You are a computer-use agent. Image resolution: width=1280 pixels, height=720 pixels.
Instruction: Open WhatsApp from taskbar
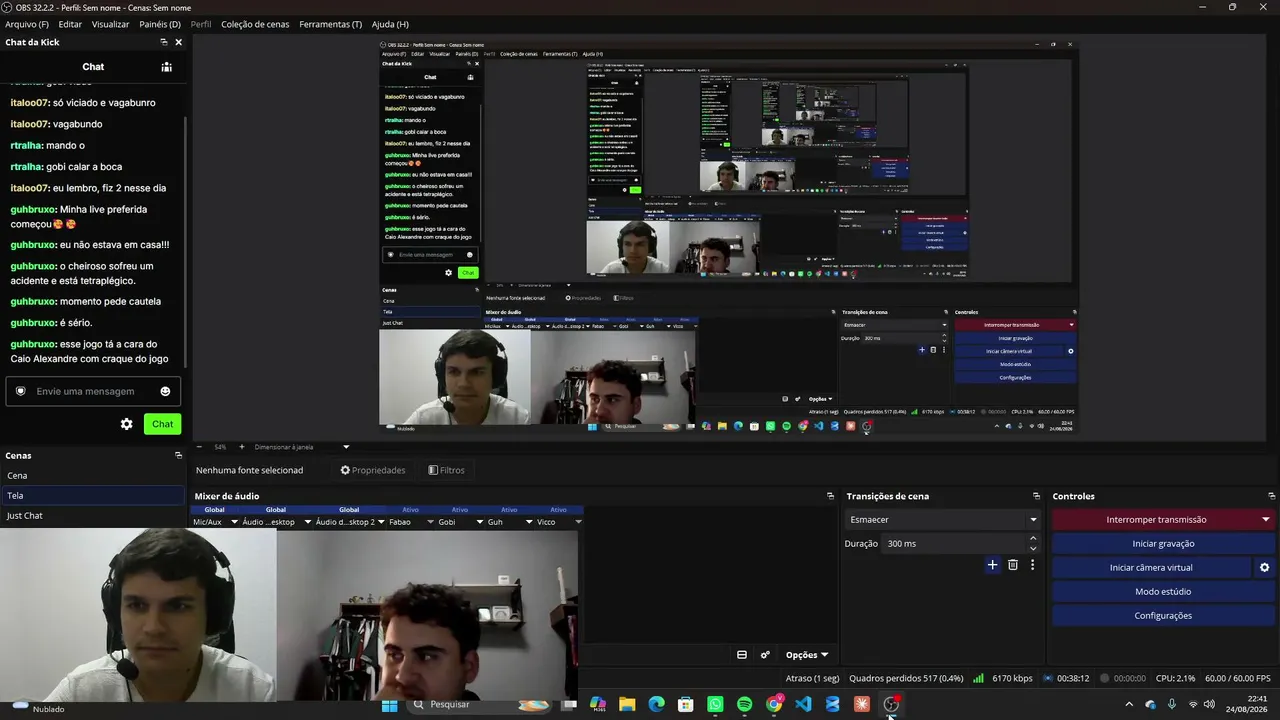coord(715,705)
